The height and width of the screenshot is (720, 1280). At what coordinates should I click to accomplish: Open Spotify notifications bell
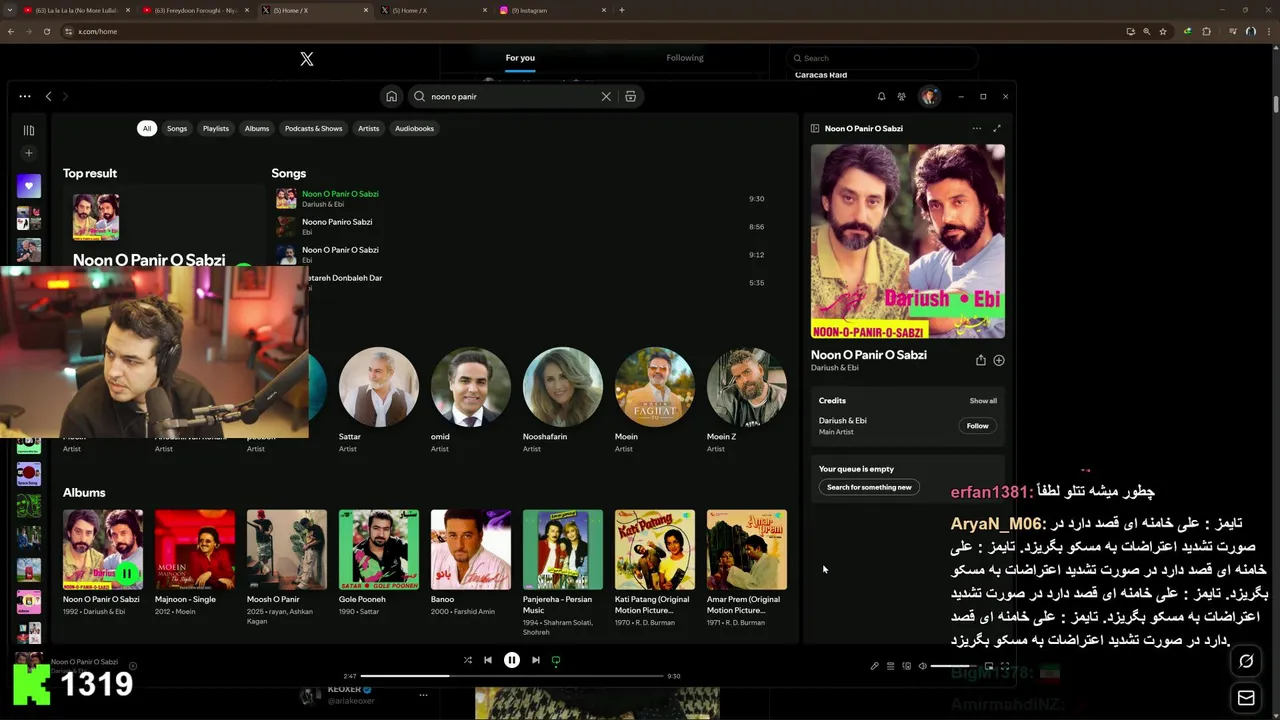click(x=881, y=96)
